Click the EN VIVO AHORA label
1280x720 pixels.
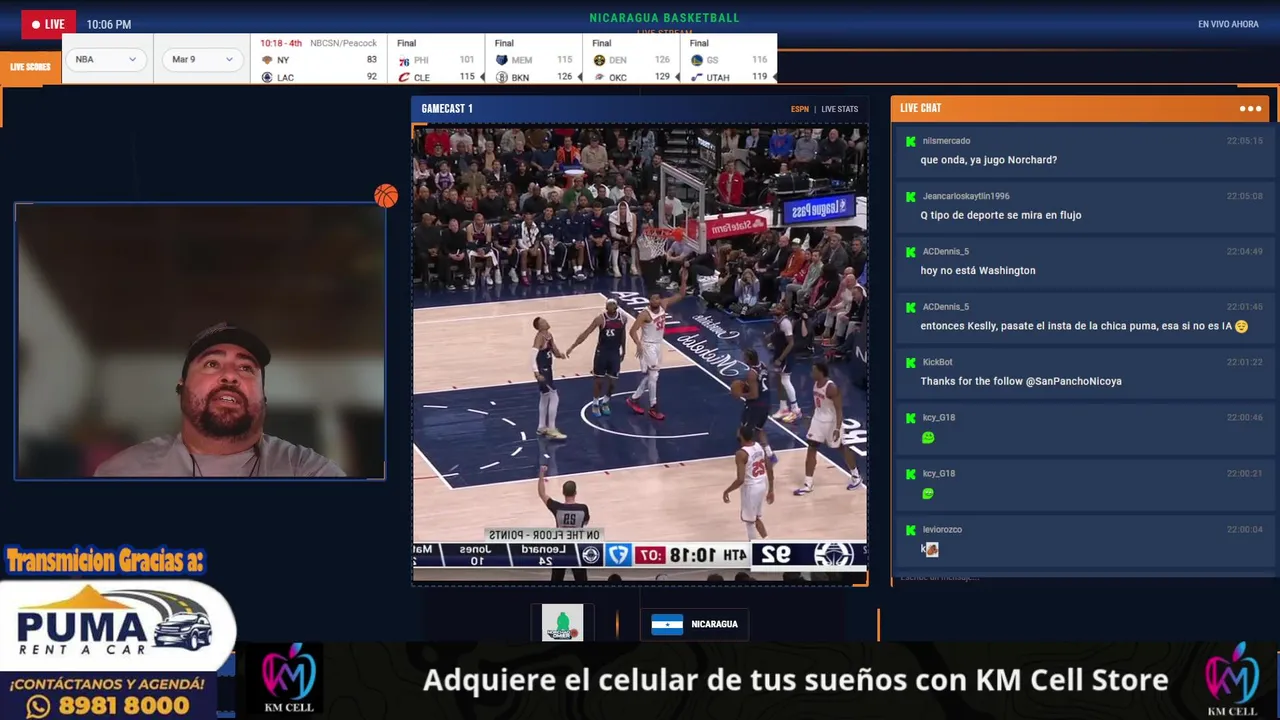click(x=1228, y=24)
